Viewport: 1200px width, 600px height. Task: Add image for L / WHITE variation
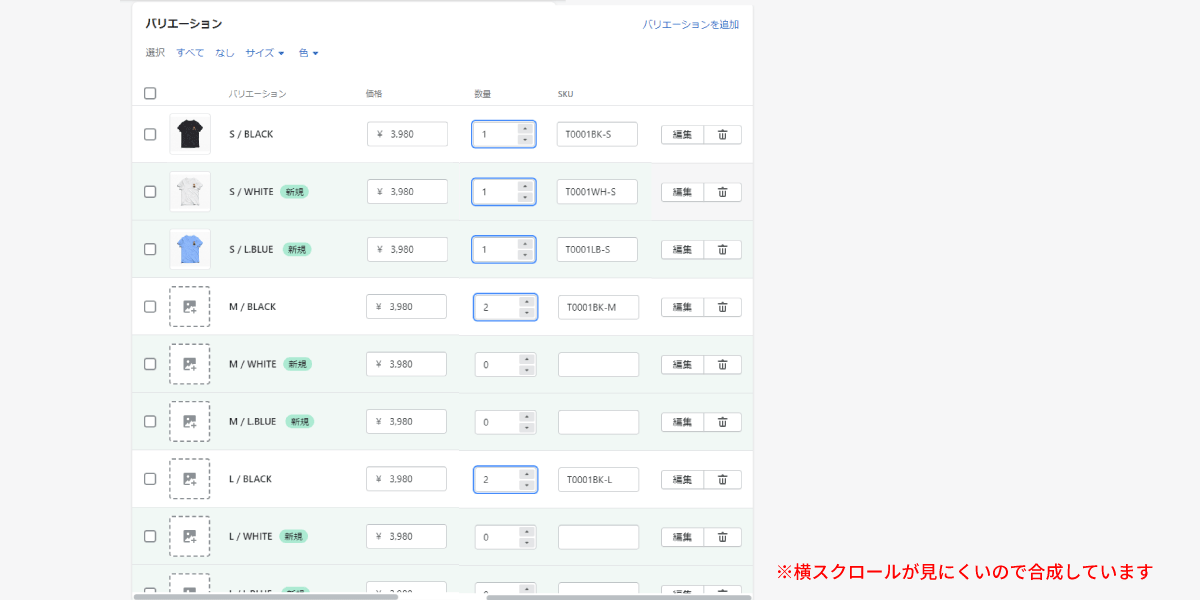[190, 537]
